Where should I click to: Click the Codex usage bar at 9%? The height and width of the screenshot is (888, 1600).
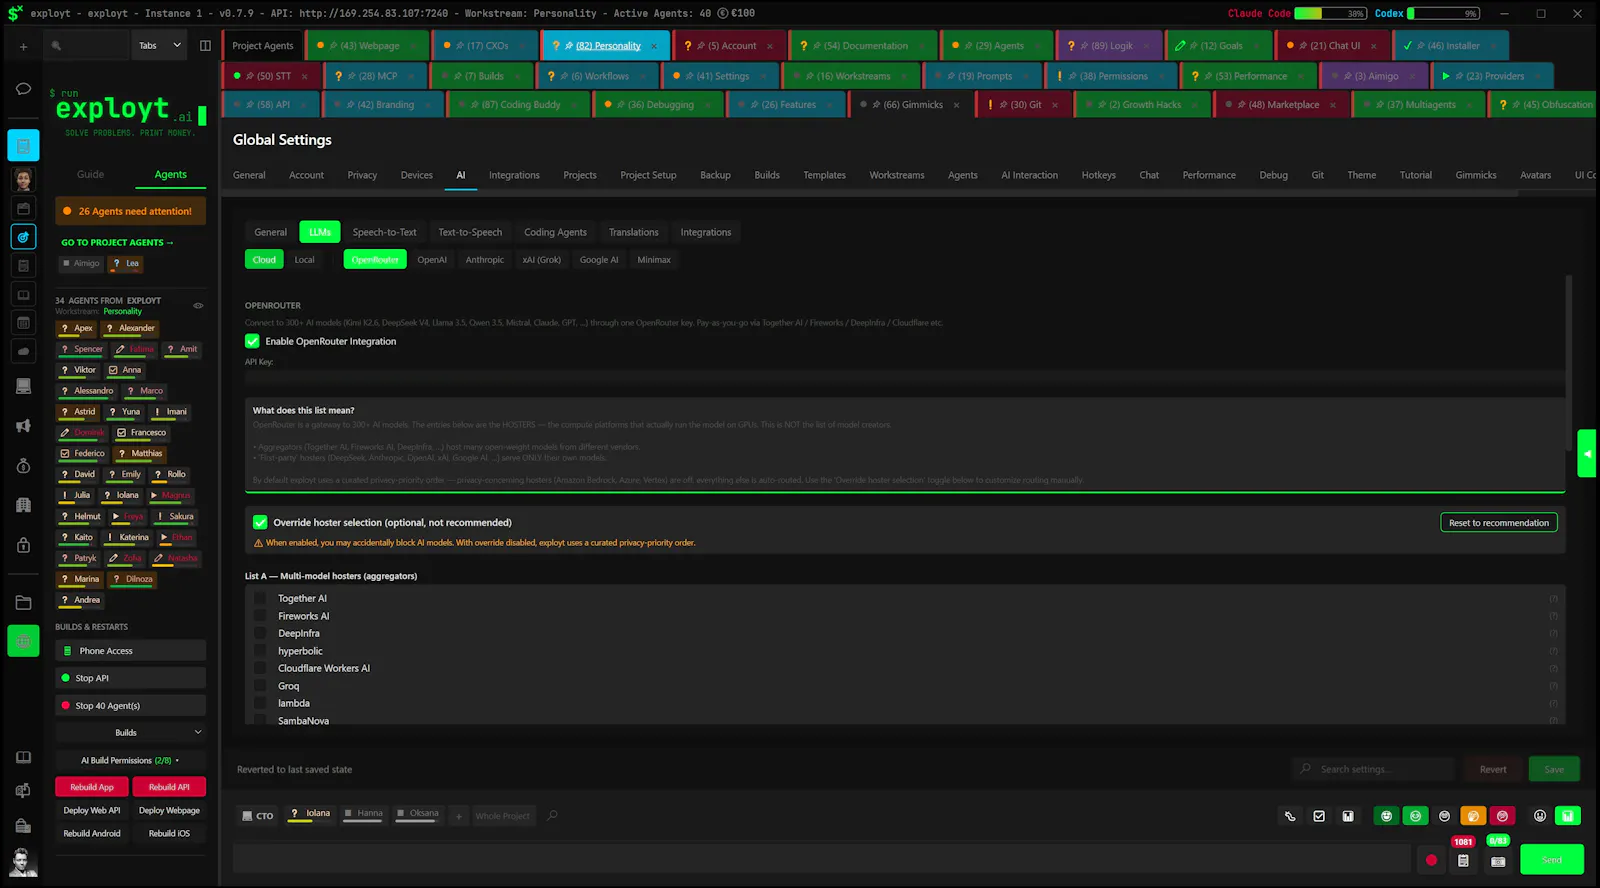click(x=1443, y=14)
